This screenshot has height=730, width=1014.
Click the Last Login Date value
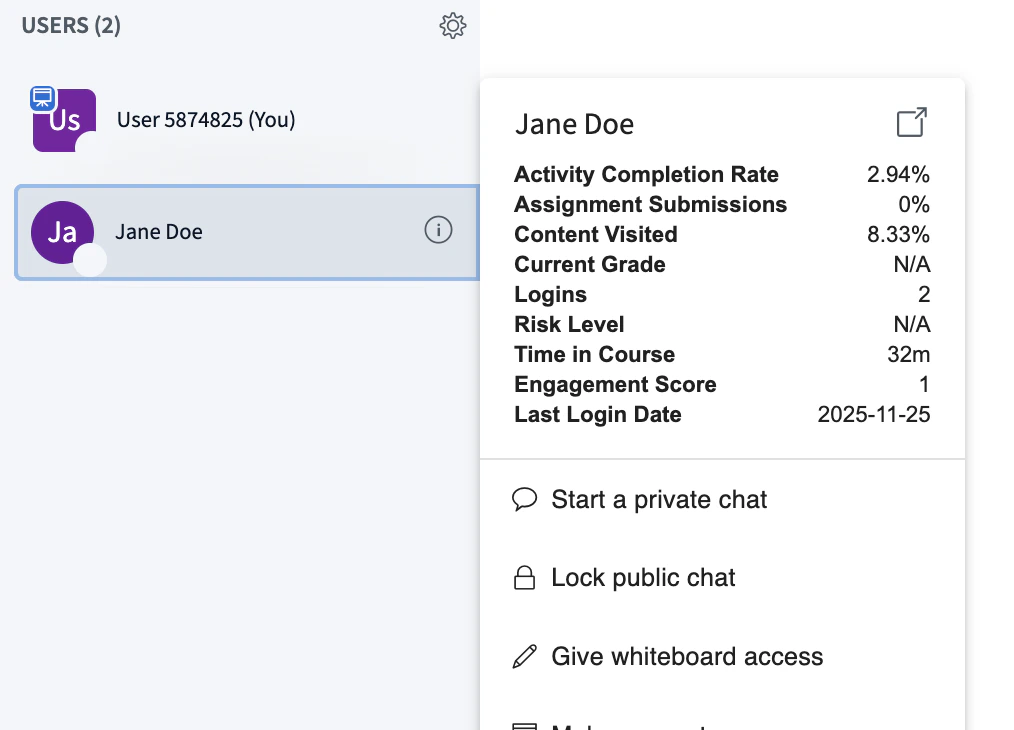click(x=874, y=414)
